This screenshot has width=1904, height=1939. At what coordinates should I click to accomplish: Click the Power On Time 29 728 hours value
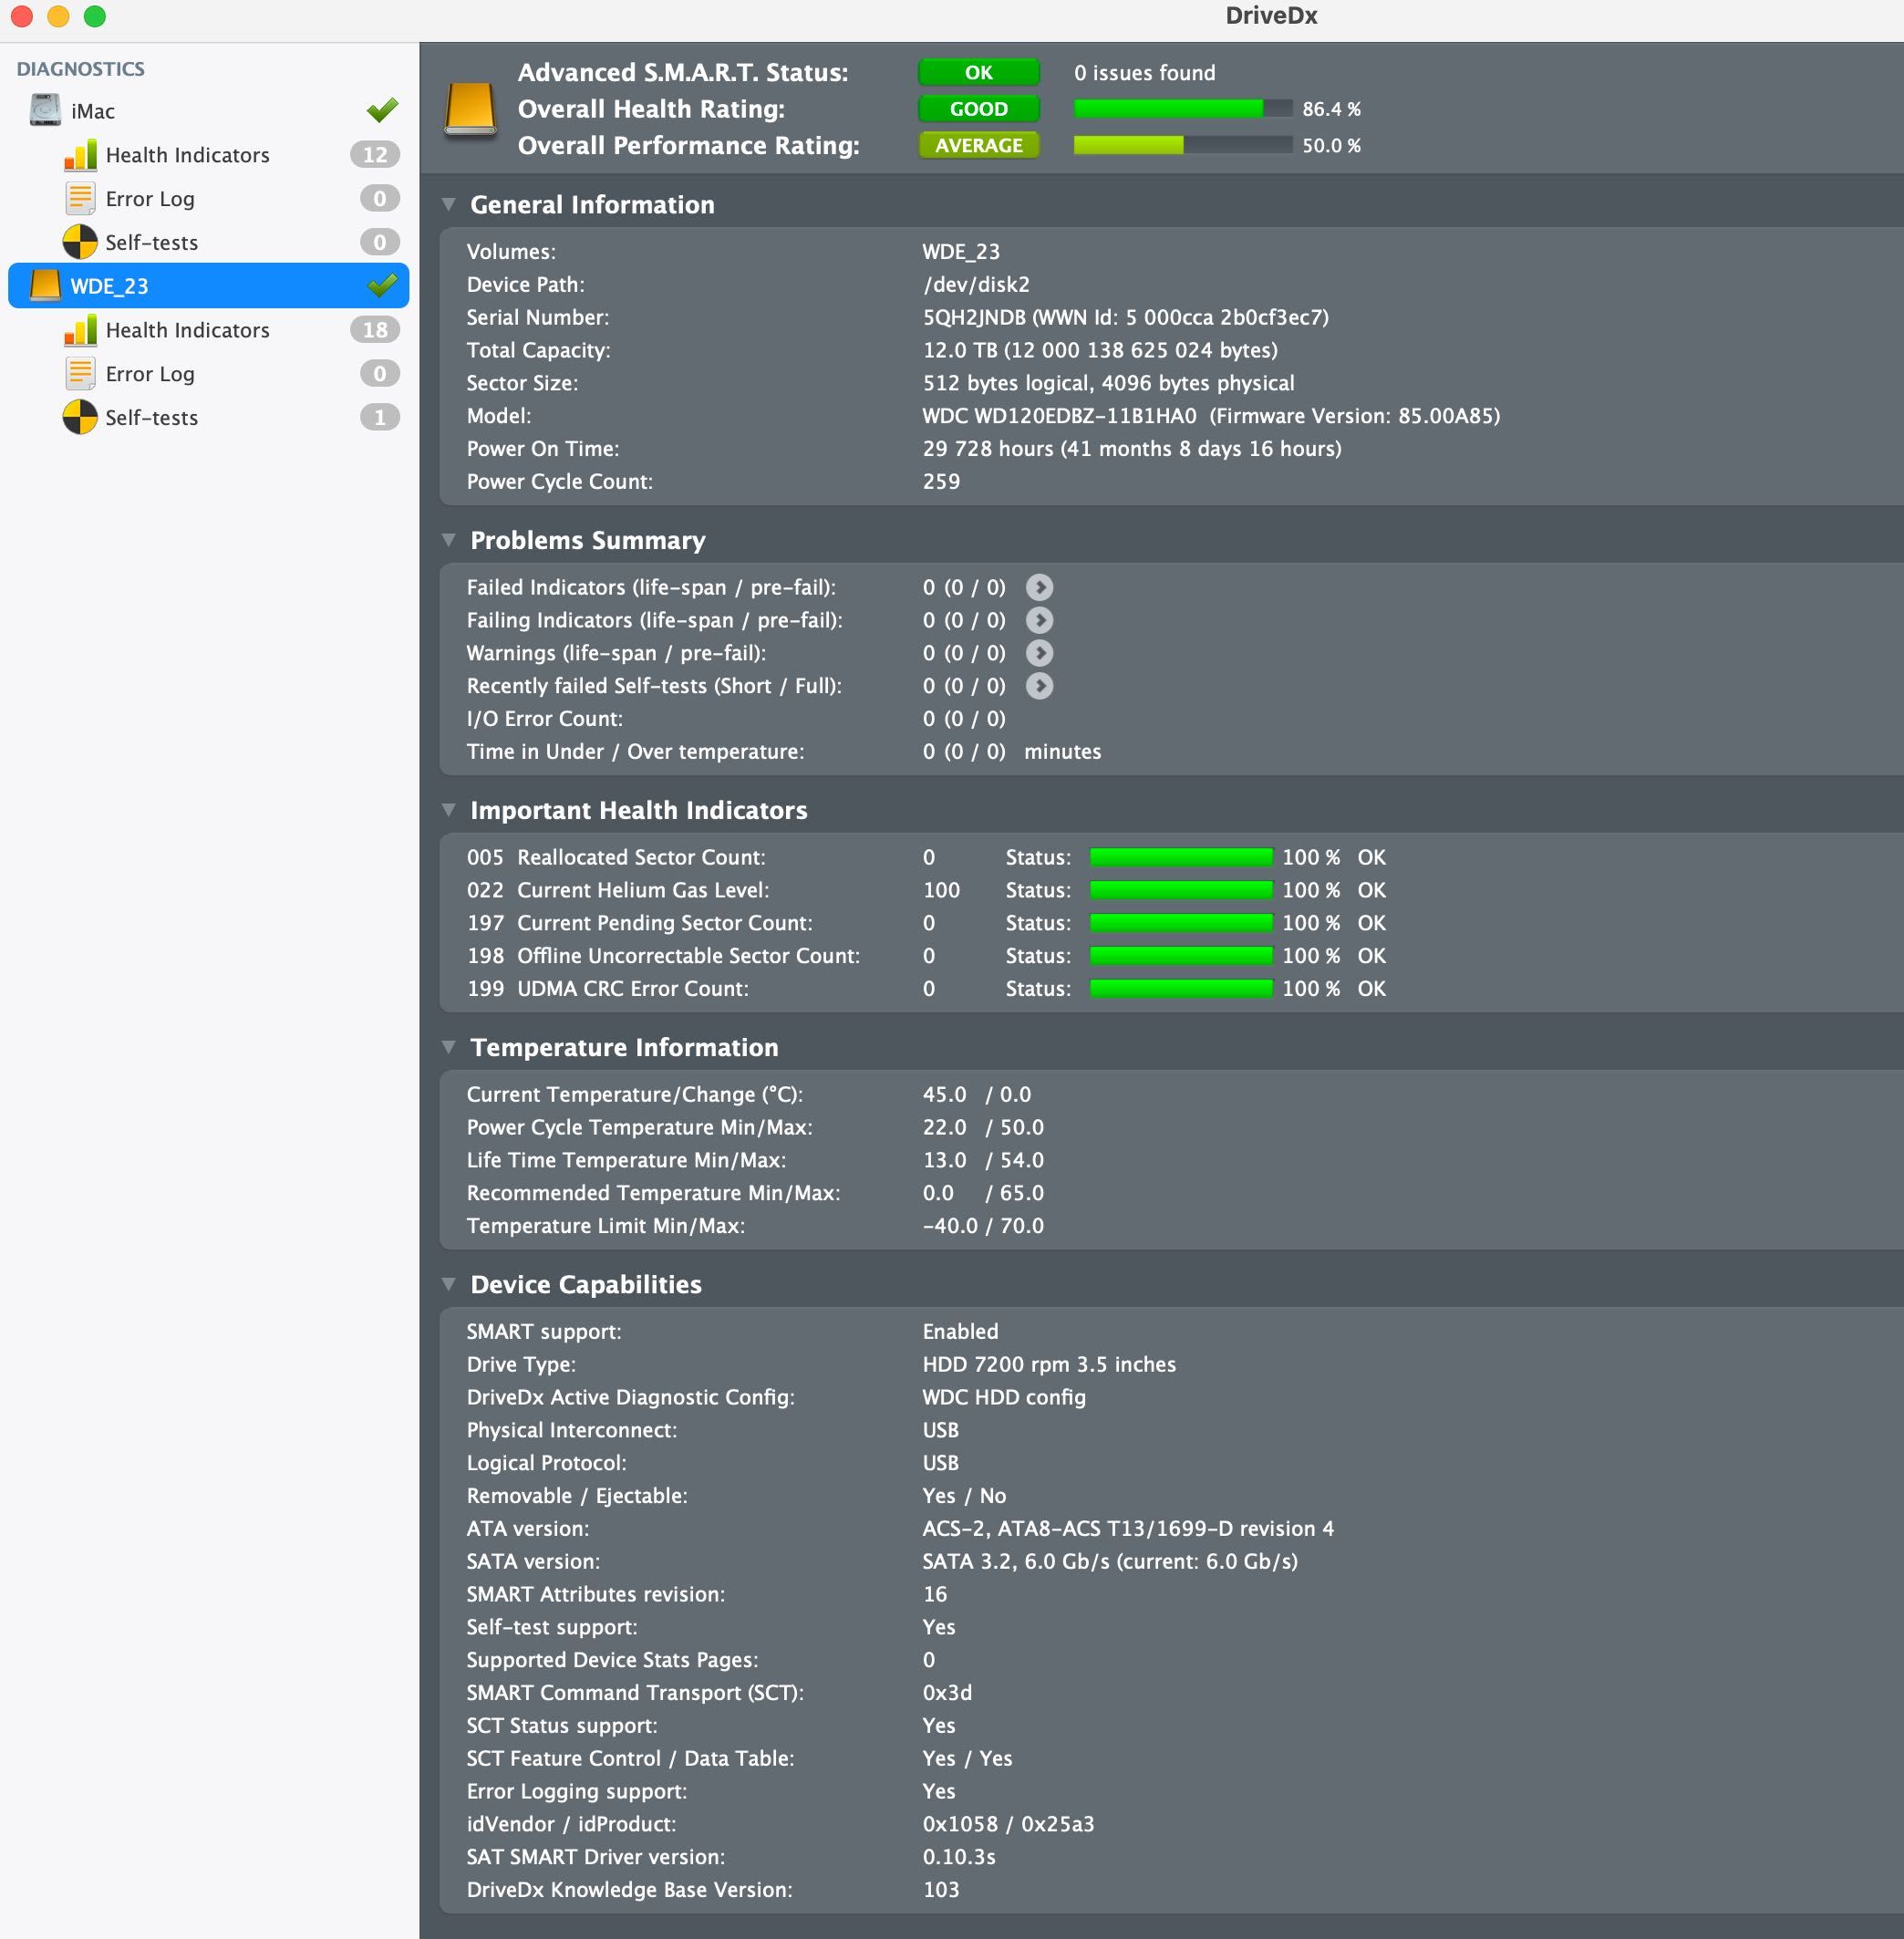[x=1132, y=449]
